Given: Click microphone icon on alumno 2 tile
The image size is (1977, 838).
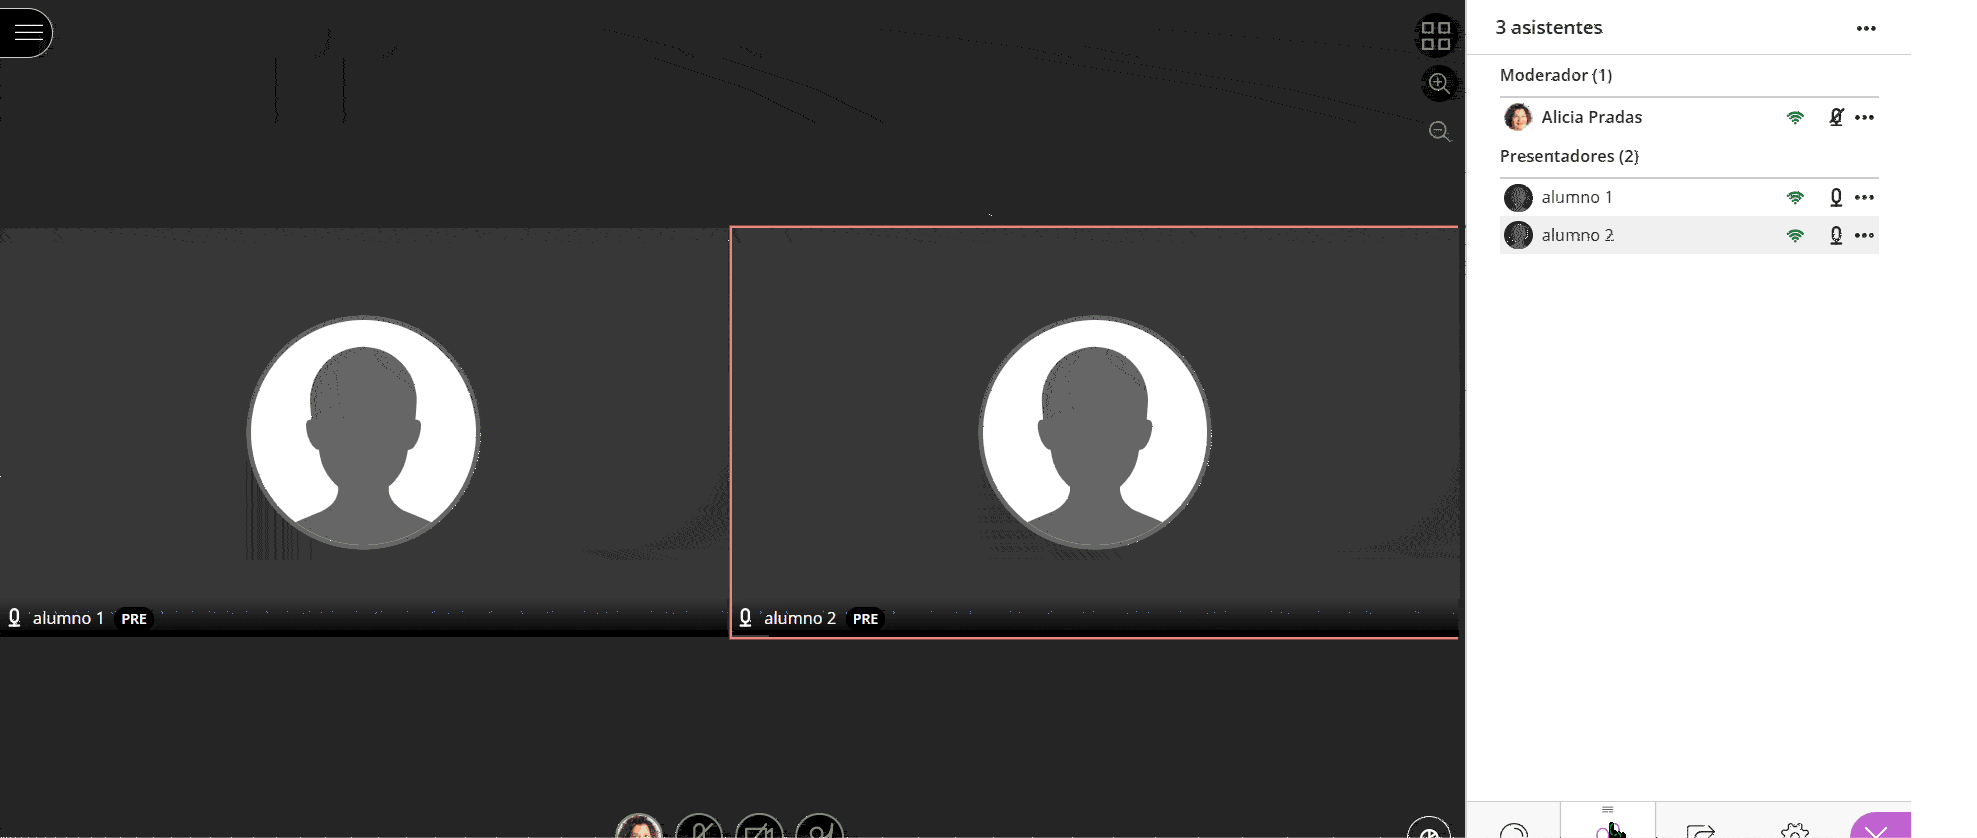Looking at the screenshot, I should coord(745,618).
